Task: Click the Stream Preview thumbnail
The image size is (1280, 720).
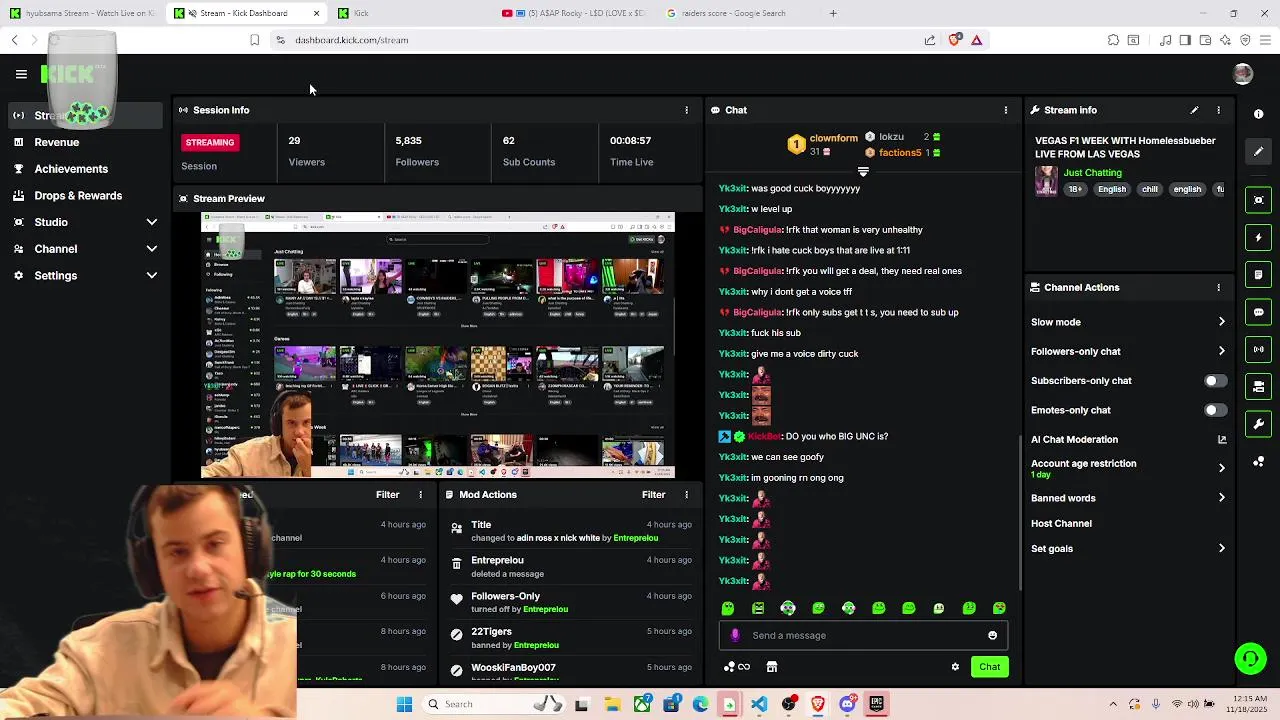Action: click(438, 345)
